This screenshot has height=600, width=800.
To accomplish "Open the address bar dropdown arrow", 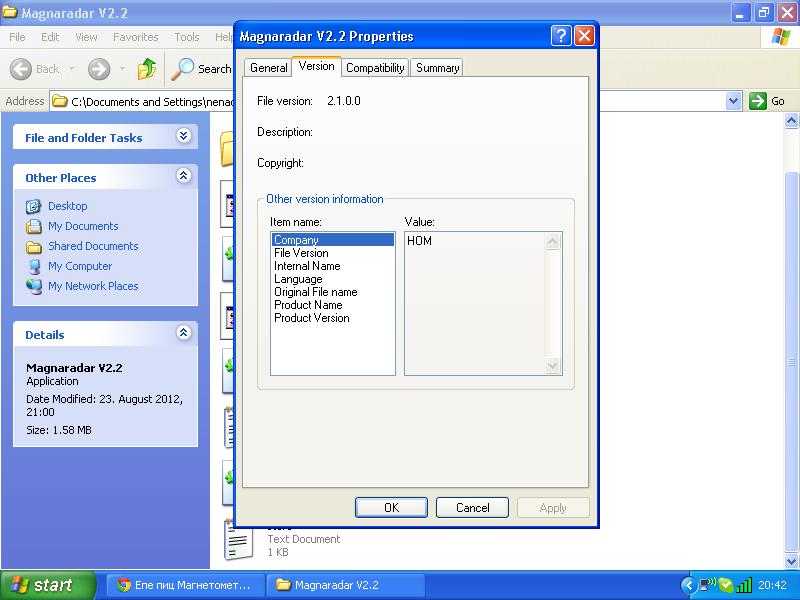I will click(x=733, y=101).
